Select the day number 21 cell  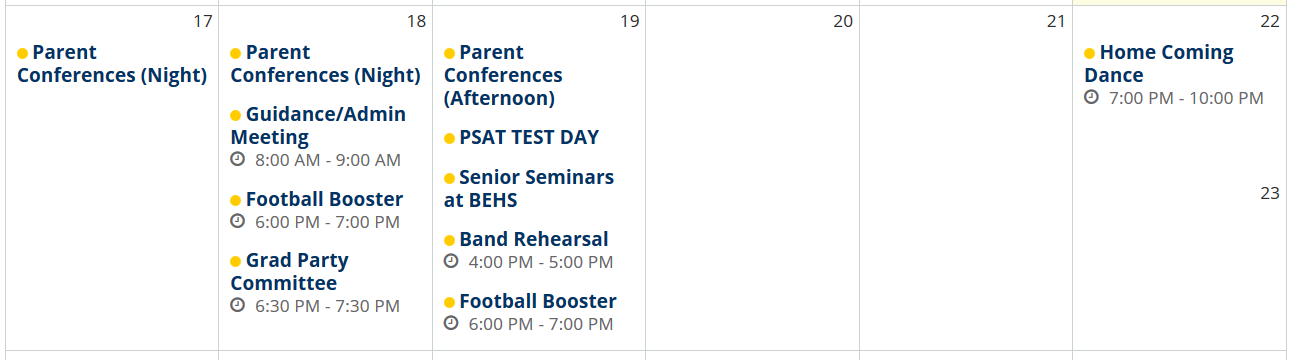(966, 178)
